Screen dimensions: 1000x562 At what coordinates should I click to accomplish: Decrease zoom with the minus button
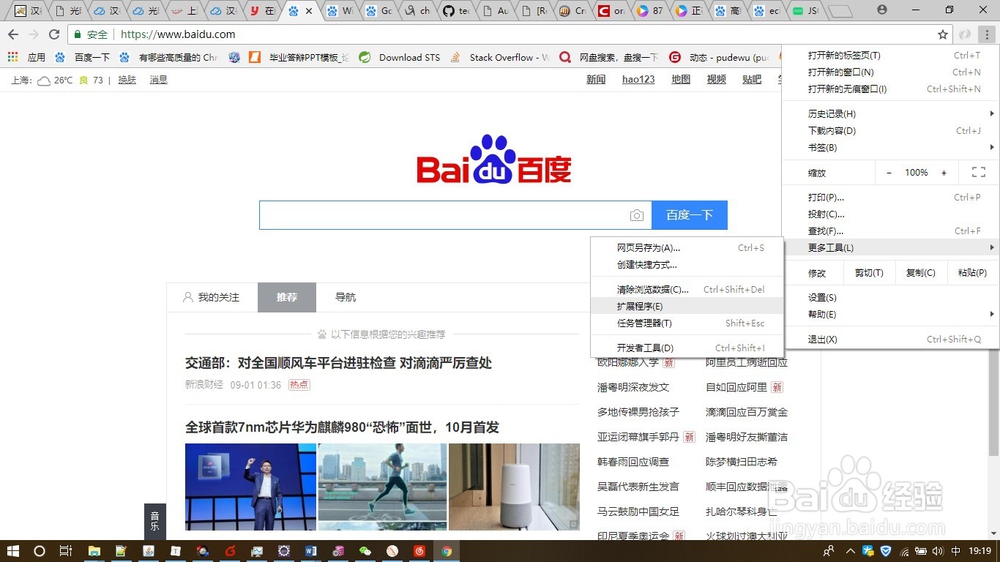click(x=889, y=173)
